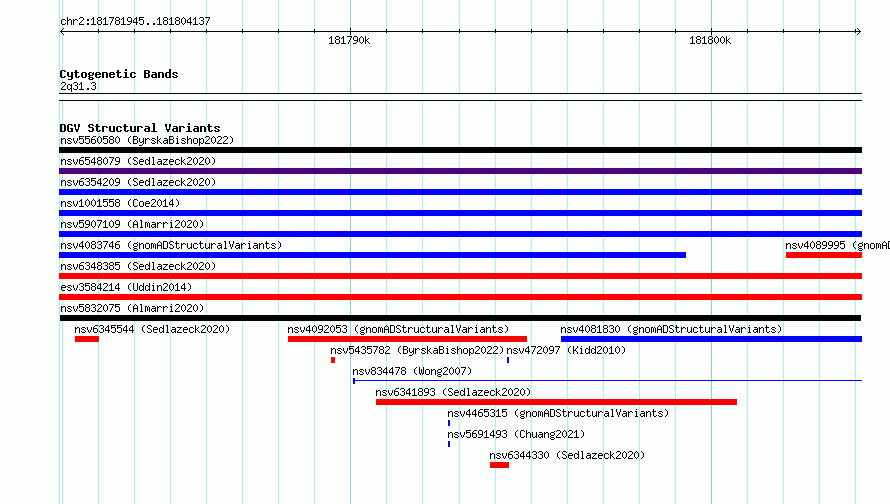
Task: Select the red bar under nsv6348385
Action: [x=460, y=276]
